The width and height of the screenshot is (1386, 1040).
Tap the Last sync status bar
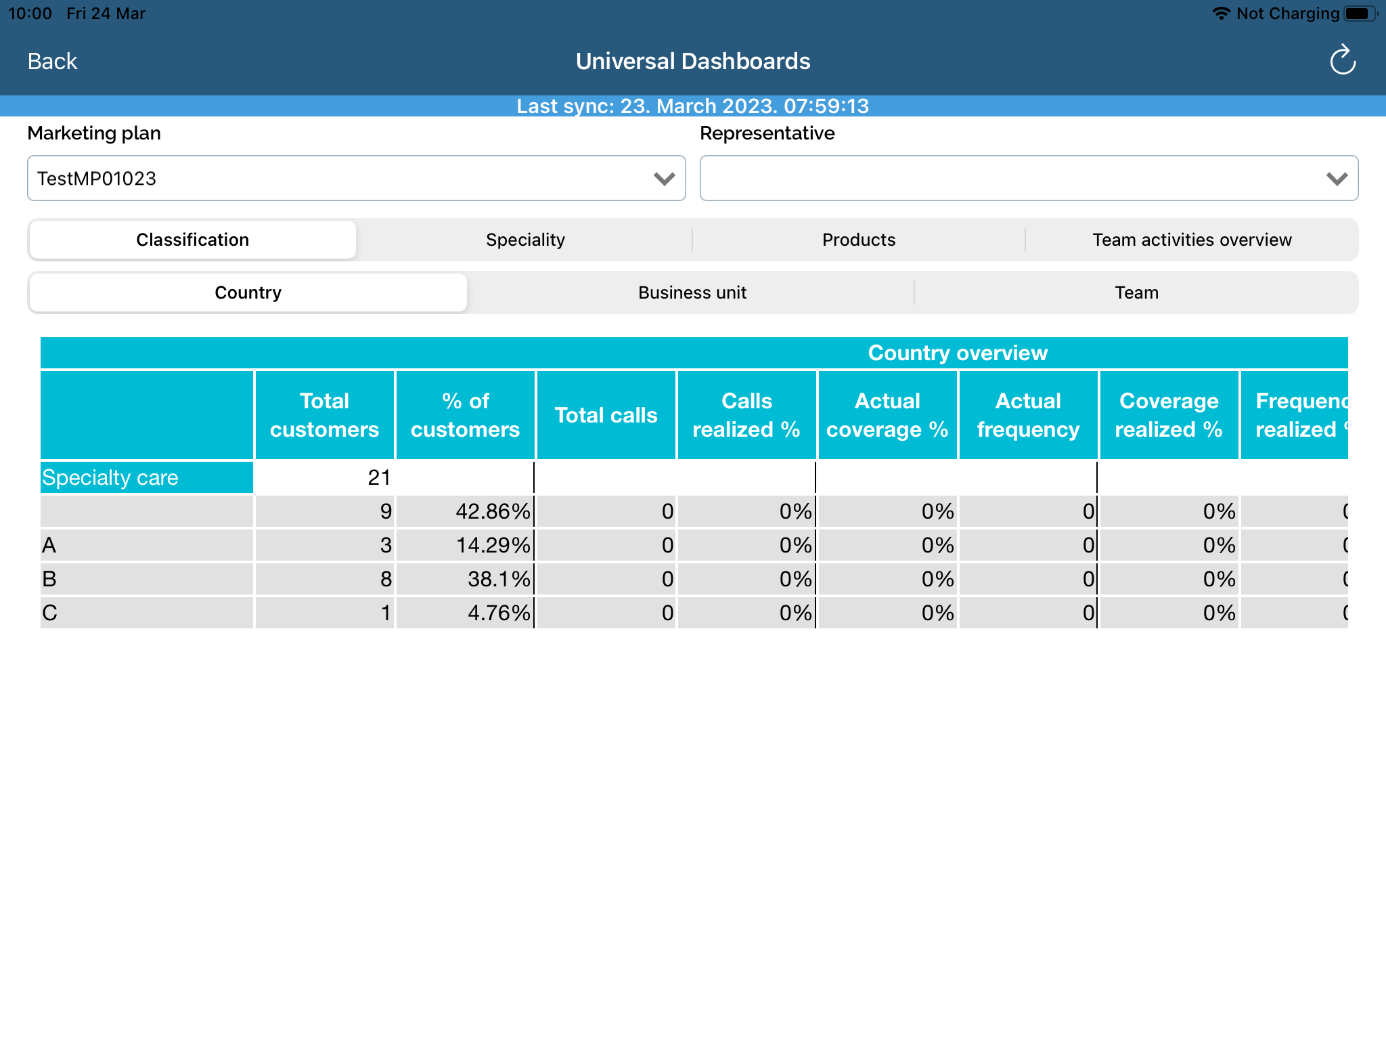(692, 106)
